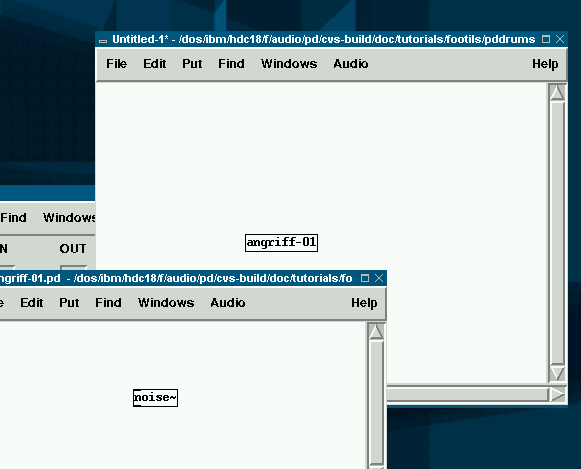The image size is (581, 469).
Task: Select the angriff-01 object box
Action: tap(281, 243)
